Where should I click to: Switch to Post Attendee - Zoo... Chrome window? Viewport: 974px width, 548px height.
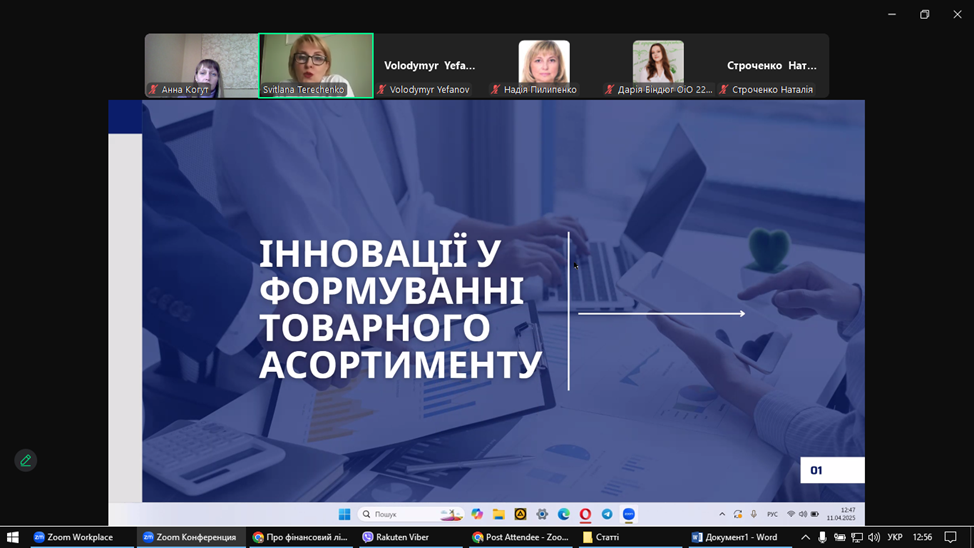coord(520,537)
